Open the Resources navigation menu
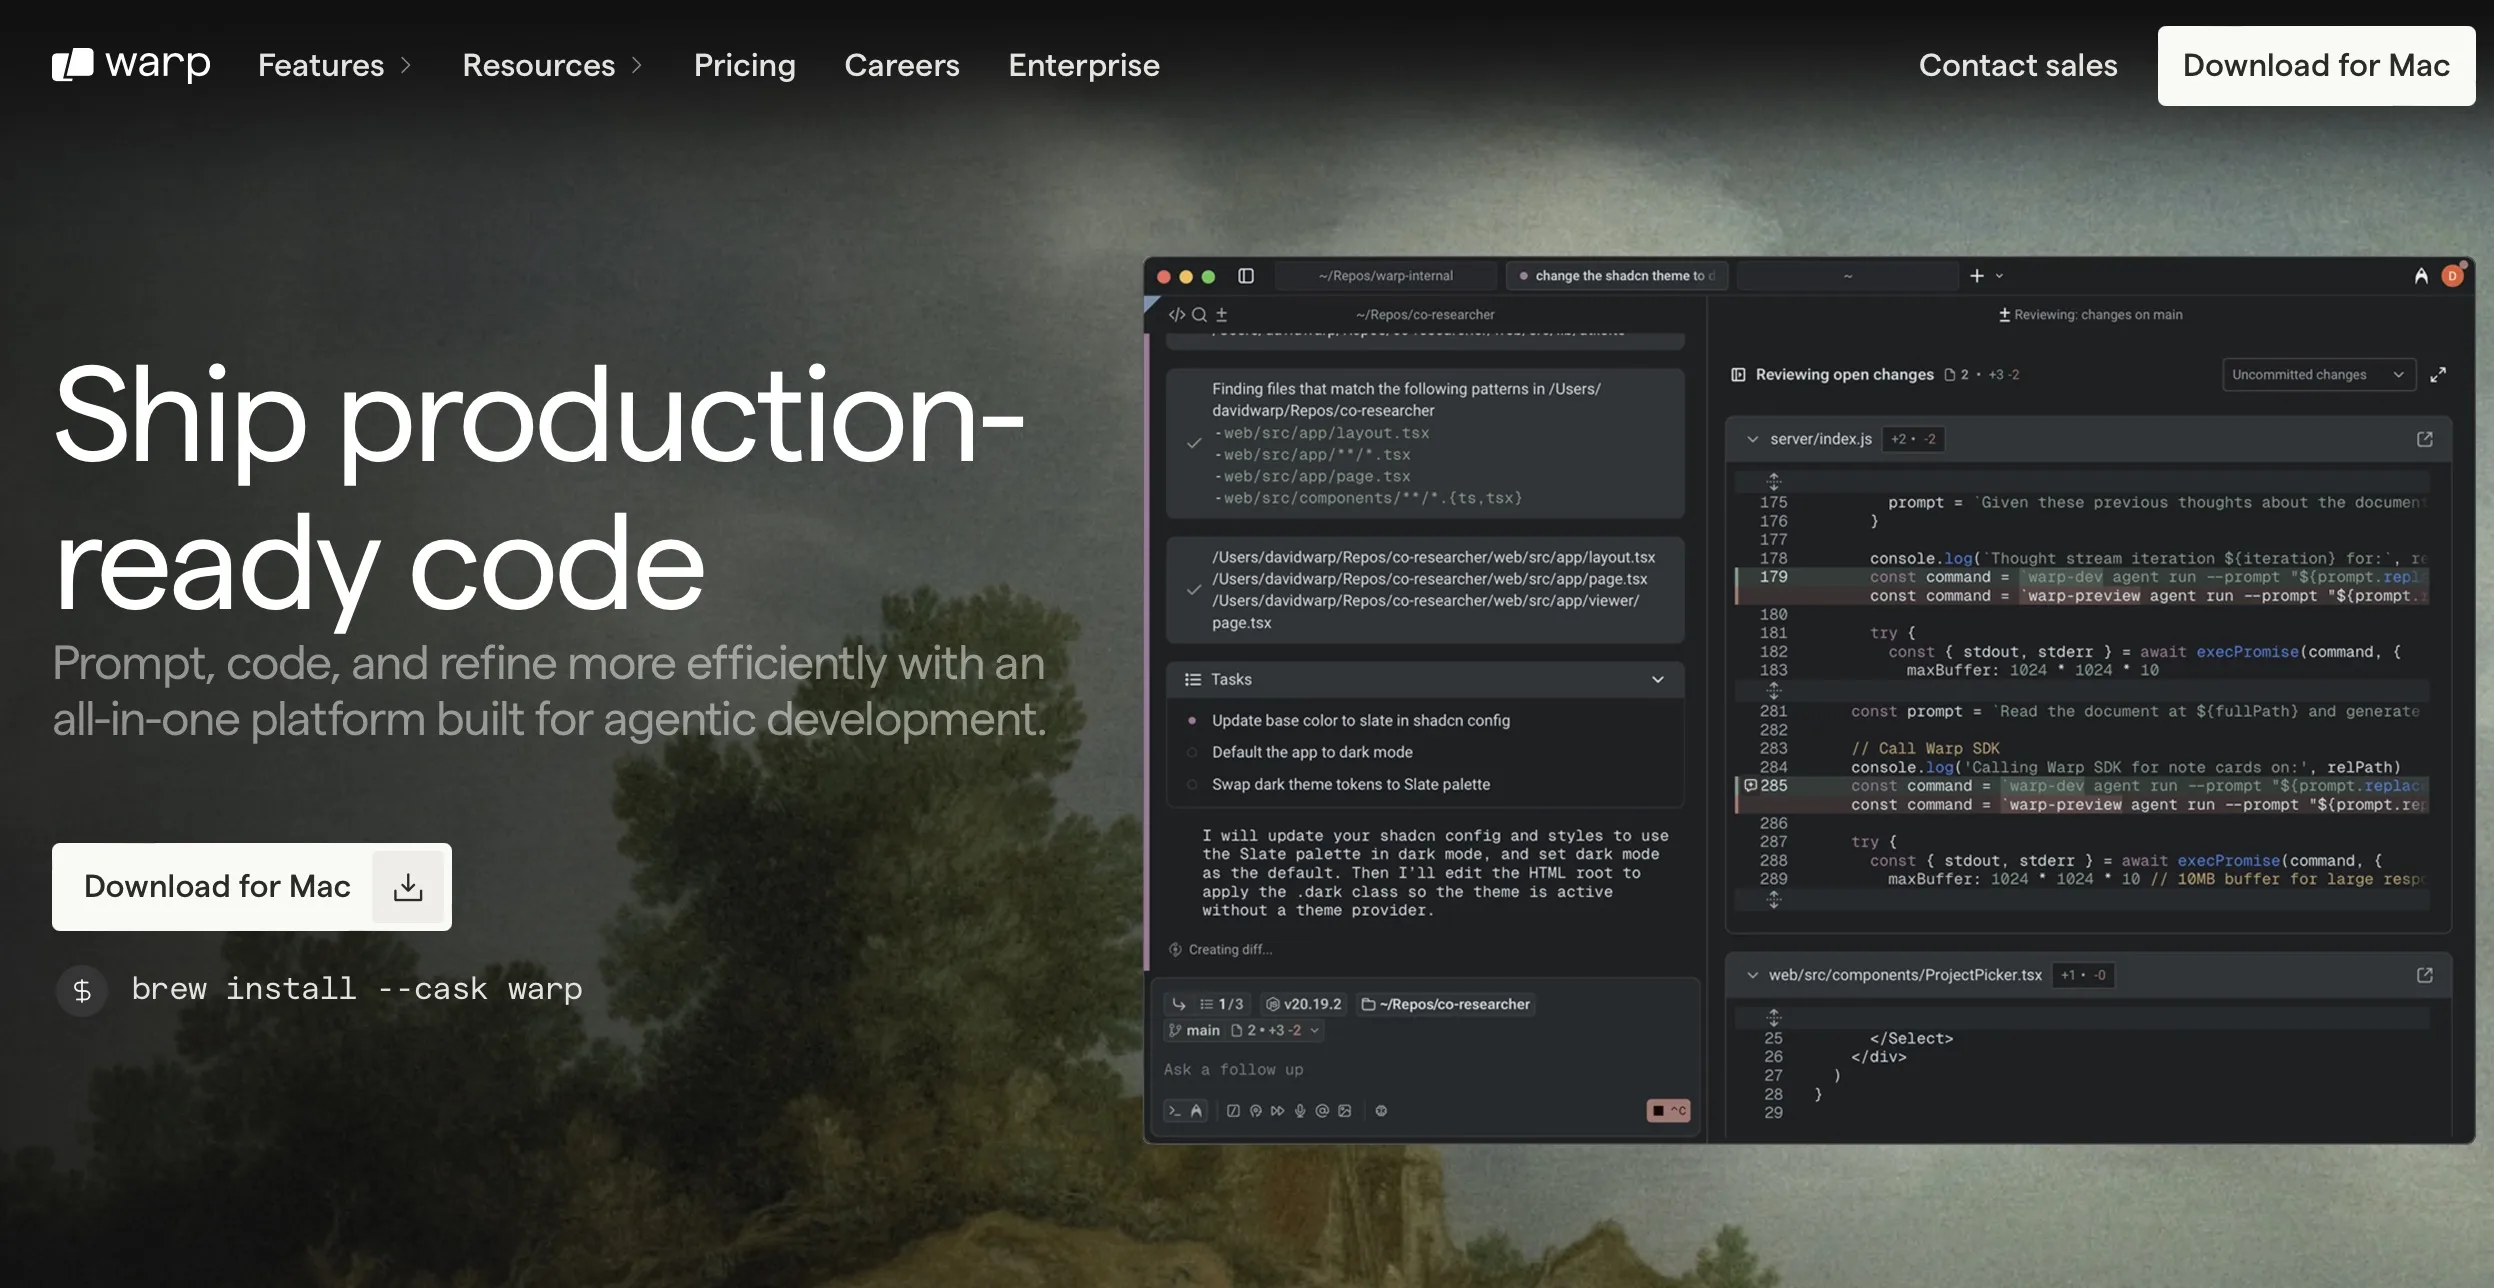The height and width of the screenshot is (1288, 2494). pos(552,66)
